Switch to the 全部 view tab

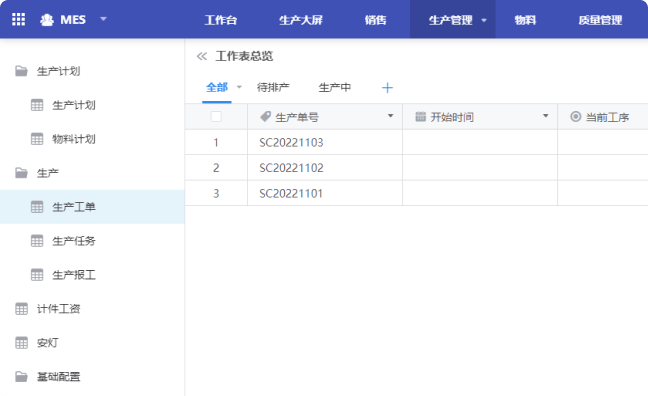[217, 87]
